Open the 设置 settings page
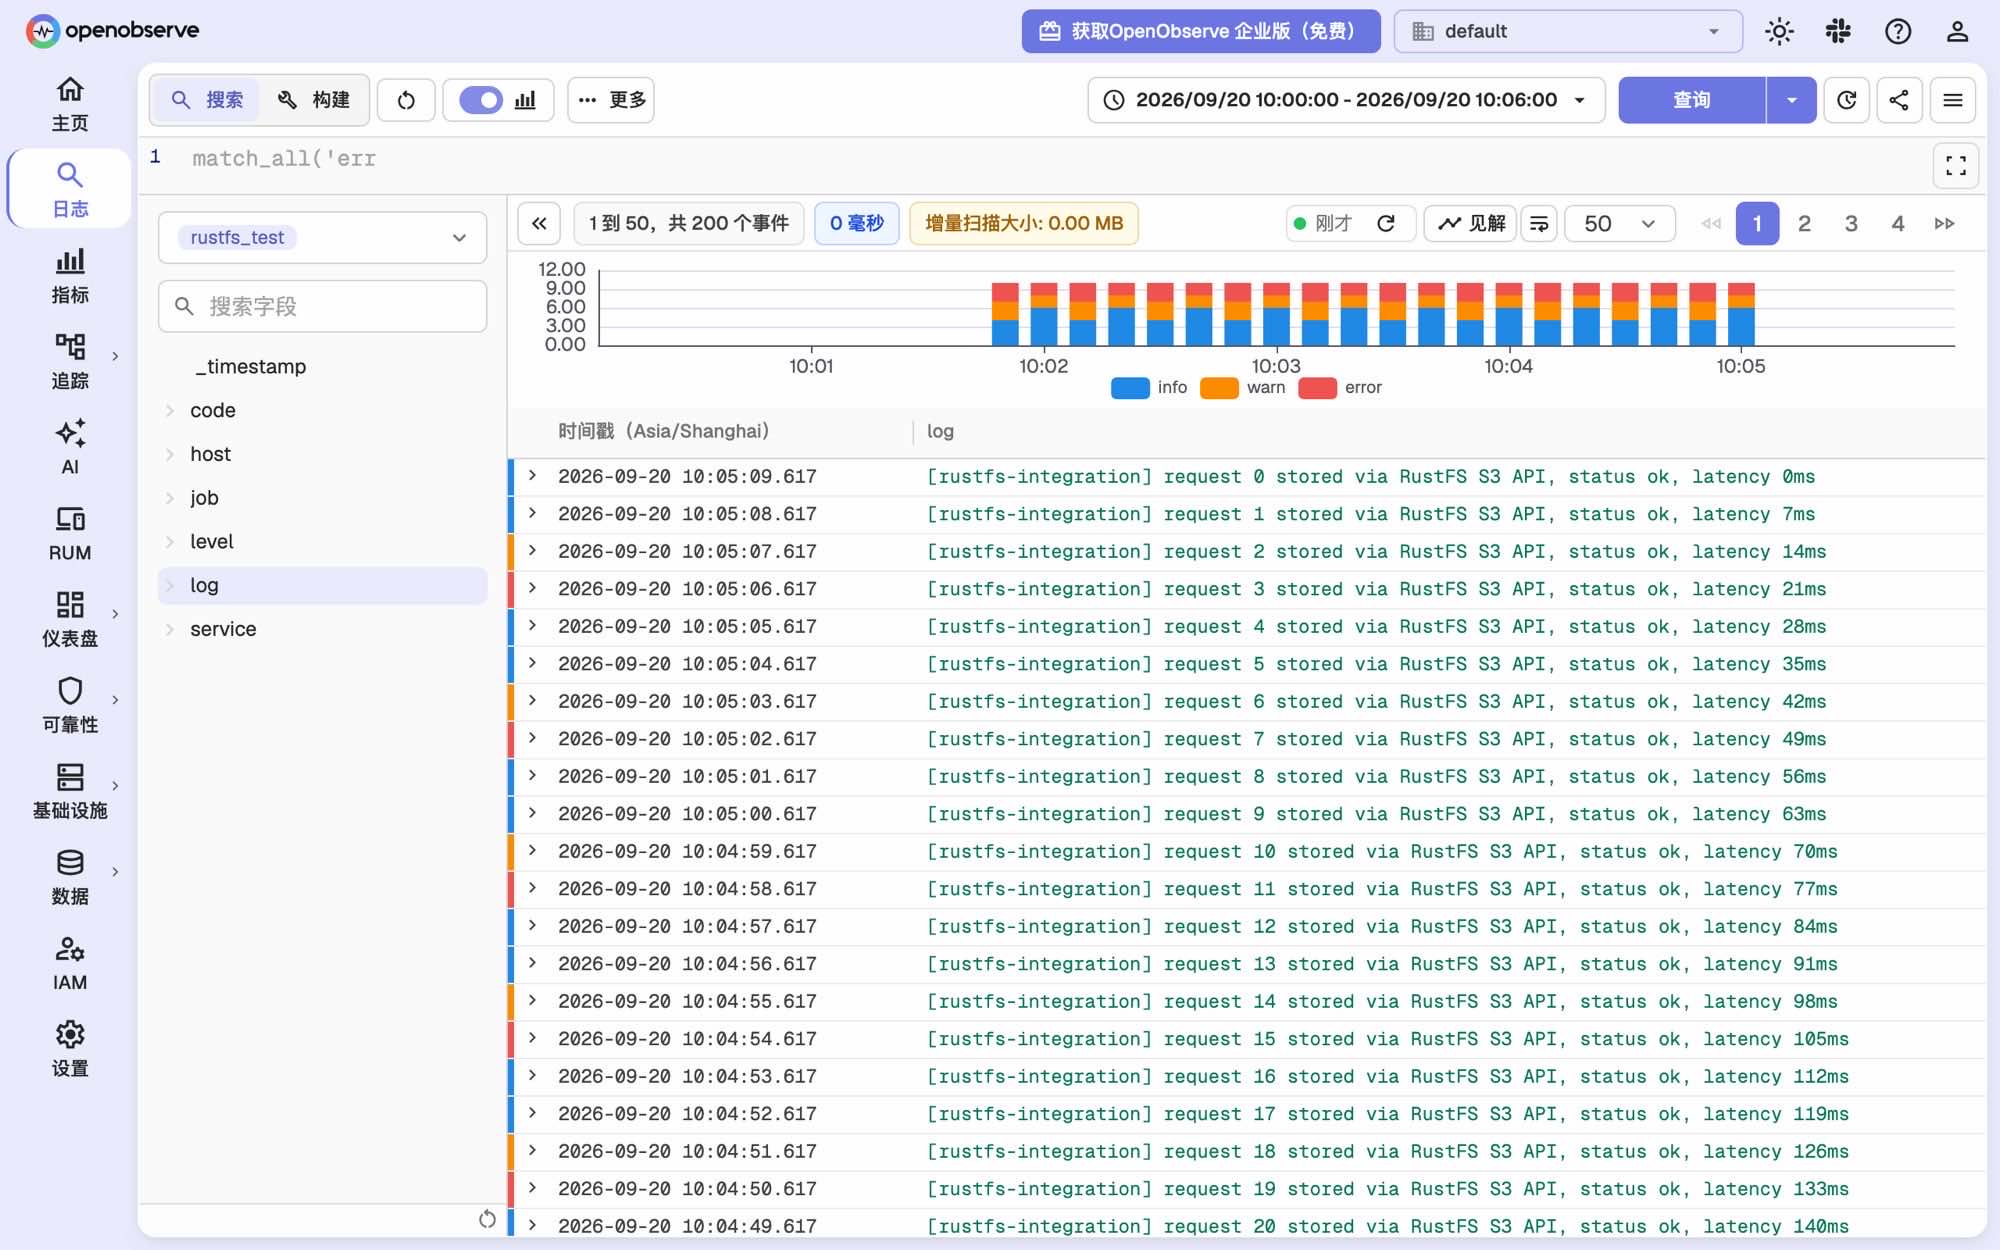The image size is (2000, 1250). (x=70, y=1050)
